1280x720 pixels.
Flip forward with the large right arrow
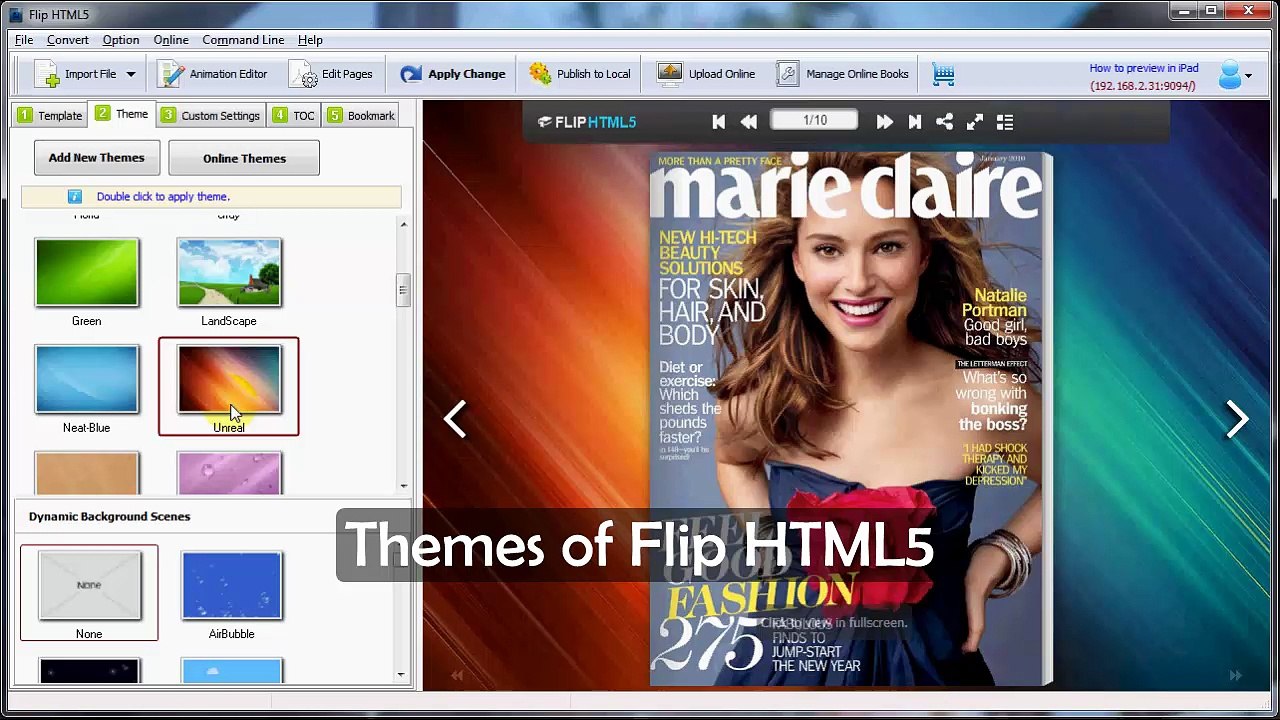pyautogui.click(x=1237, y=419)
